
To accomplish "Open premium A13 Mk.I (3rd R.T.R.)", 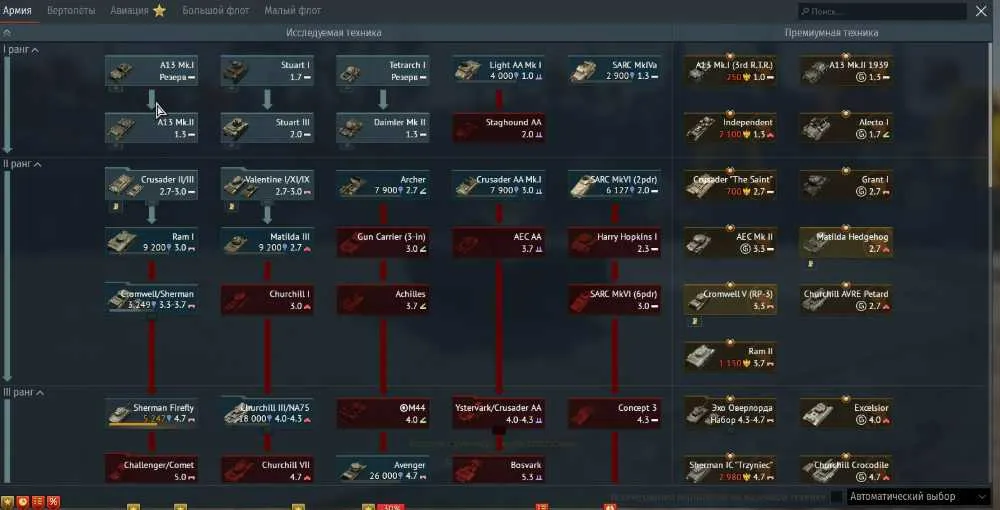I will tap(730, 71).
